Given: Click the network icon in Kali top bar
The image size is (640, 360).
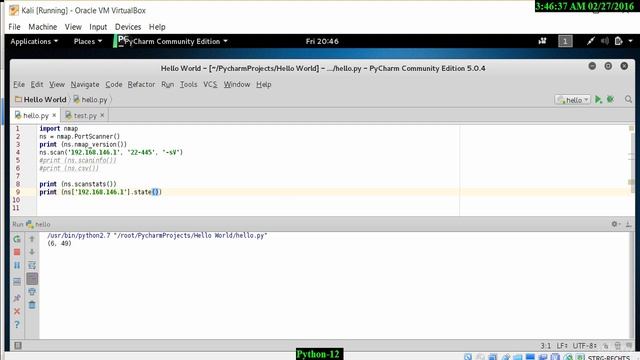Looking at the screenshot, I should point(591,41).
